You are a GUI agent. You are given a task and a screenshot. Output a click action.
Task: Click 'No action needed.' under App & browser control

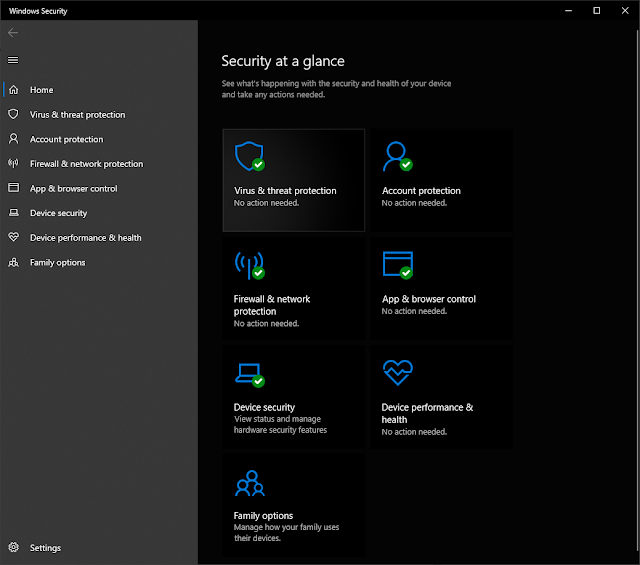(414, 311)
